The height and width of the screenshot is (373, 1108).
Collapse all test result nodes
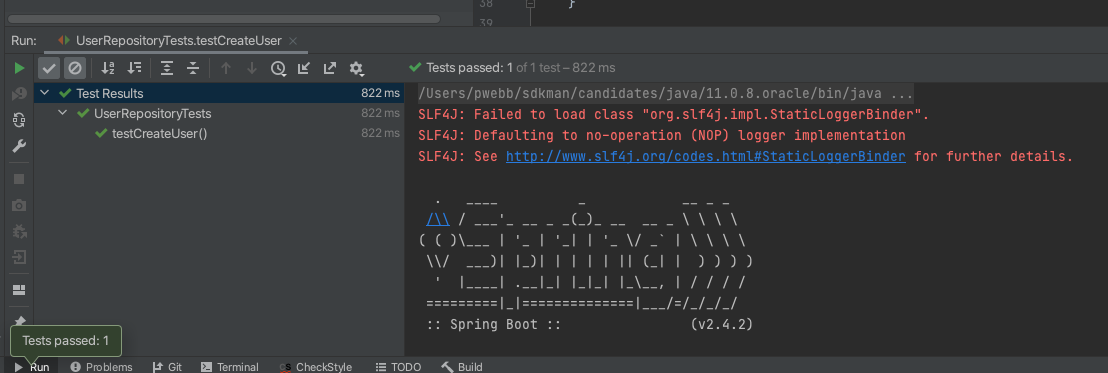pyautogui.click(x=193, y=68)
